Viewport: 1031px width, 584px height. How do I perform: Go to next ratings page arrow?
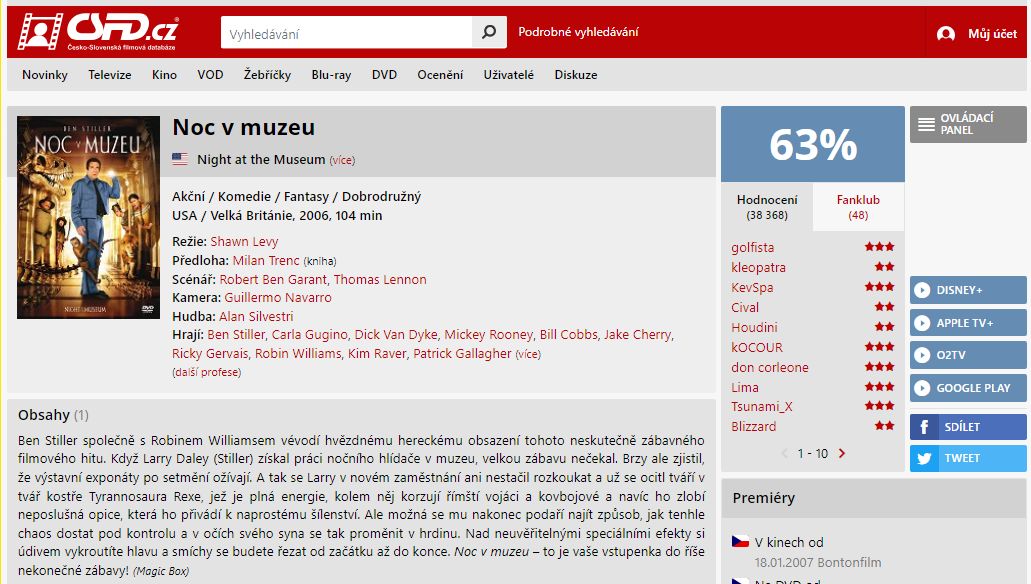click(x=842, y=453)
